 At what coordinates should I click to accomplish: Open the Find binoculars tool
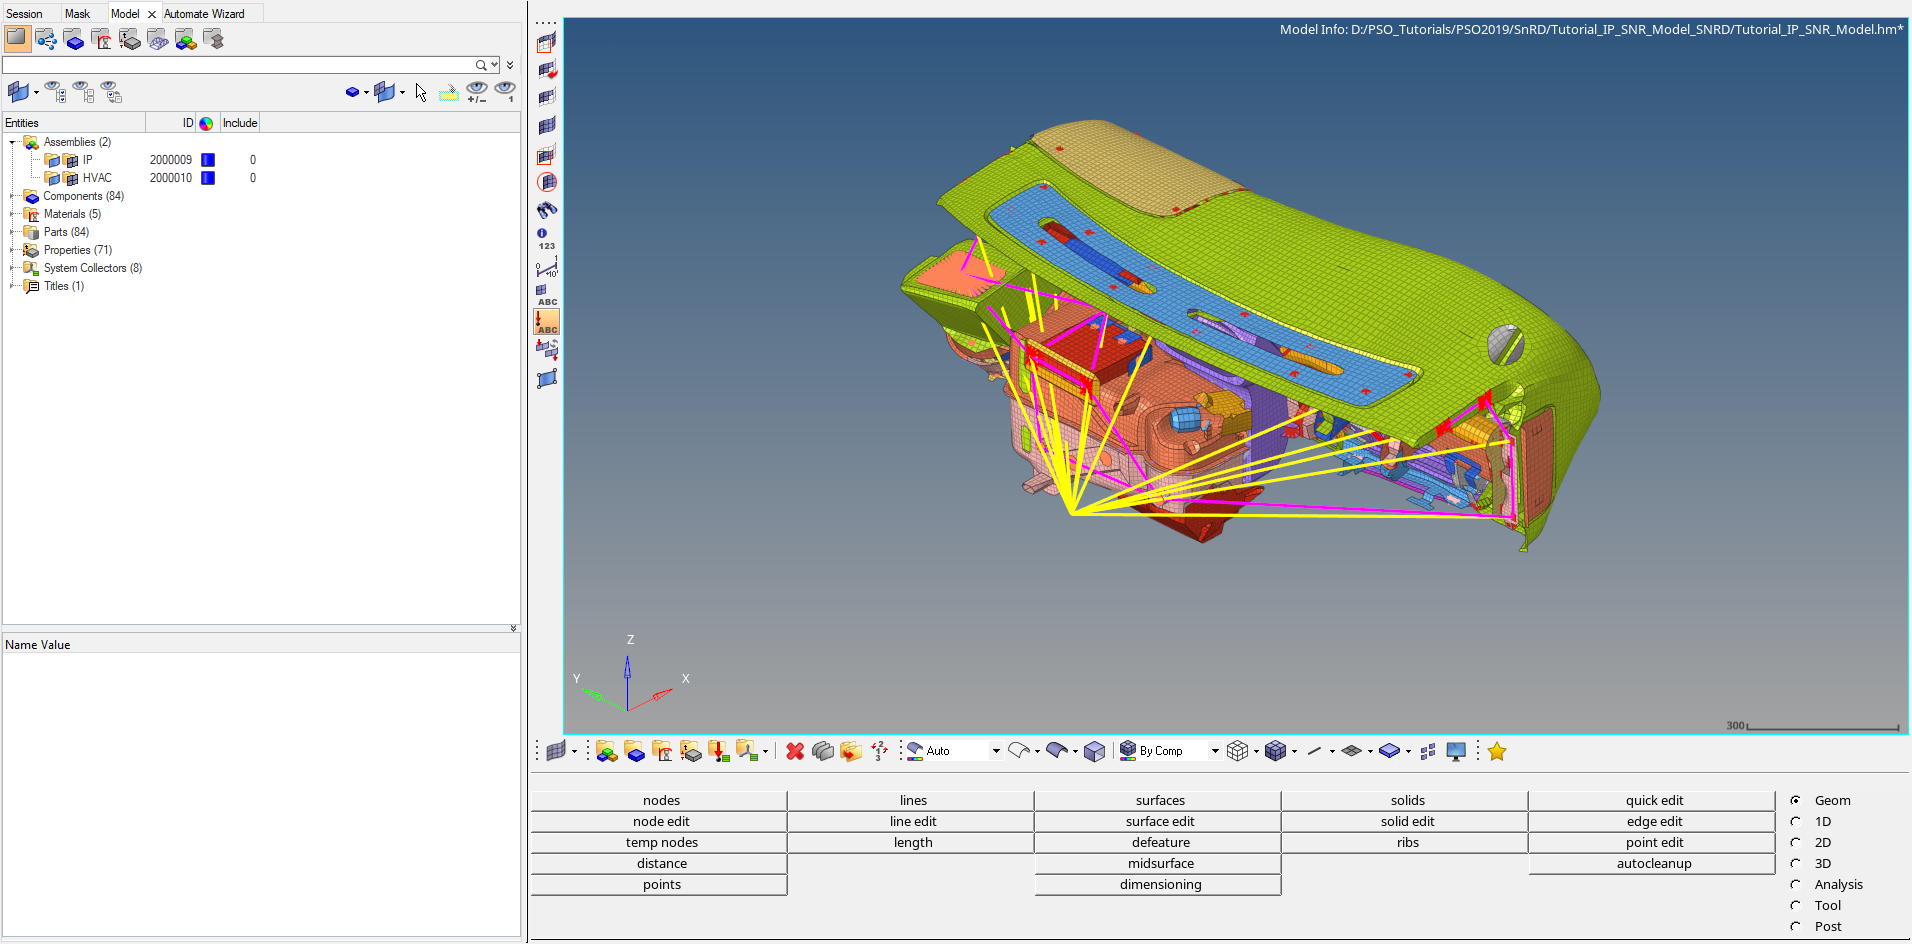tap(547, 210)
